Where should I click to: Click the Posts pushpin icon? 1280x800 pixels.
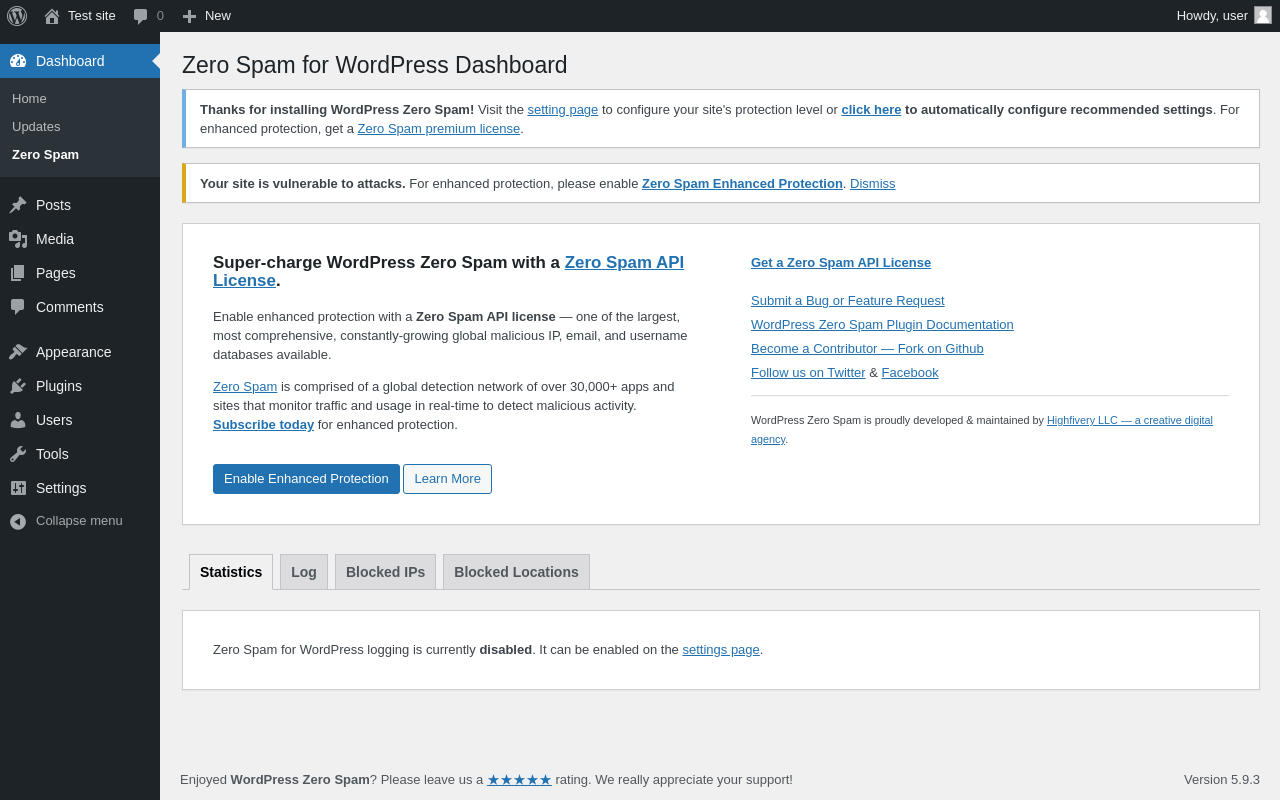[18, 205]
